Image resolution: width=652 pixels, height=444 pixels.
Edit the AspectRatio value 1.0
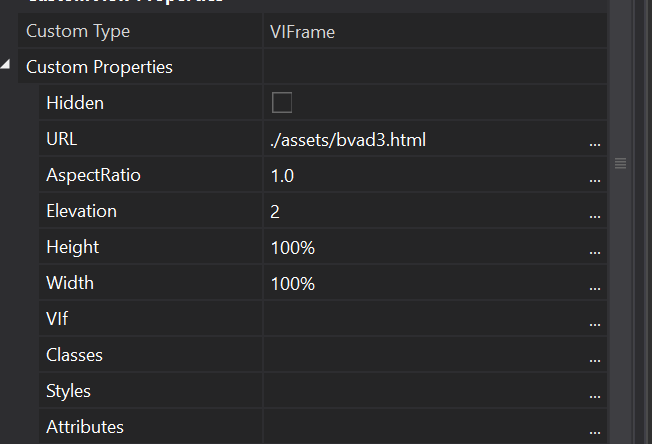point(283,175)
